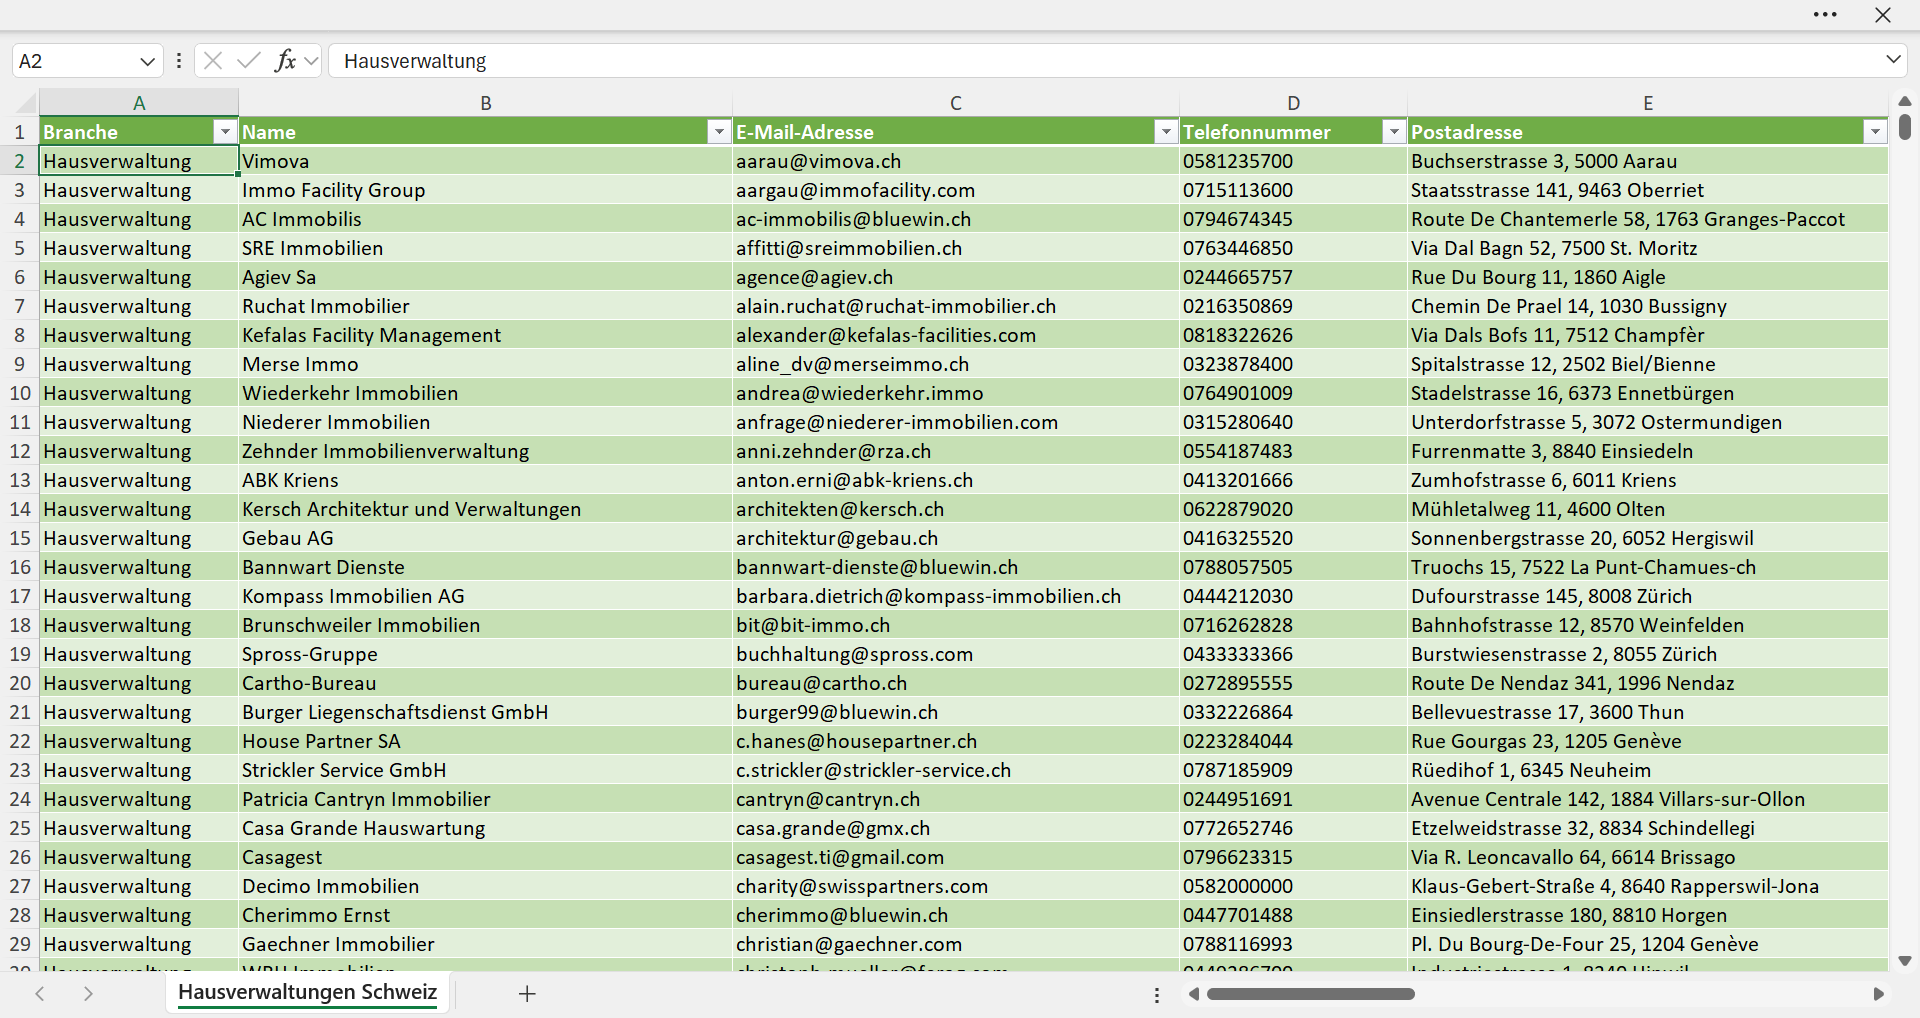The image size is (1920, 1018).
Task: Select row 12 header
Action: click(19, 451)
